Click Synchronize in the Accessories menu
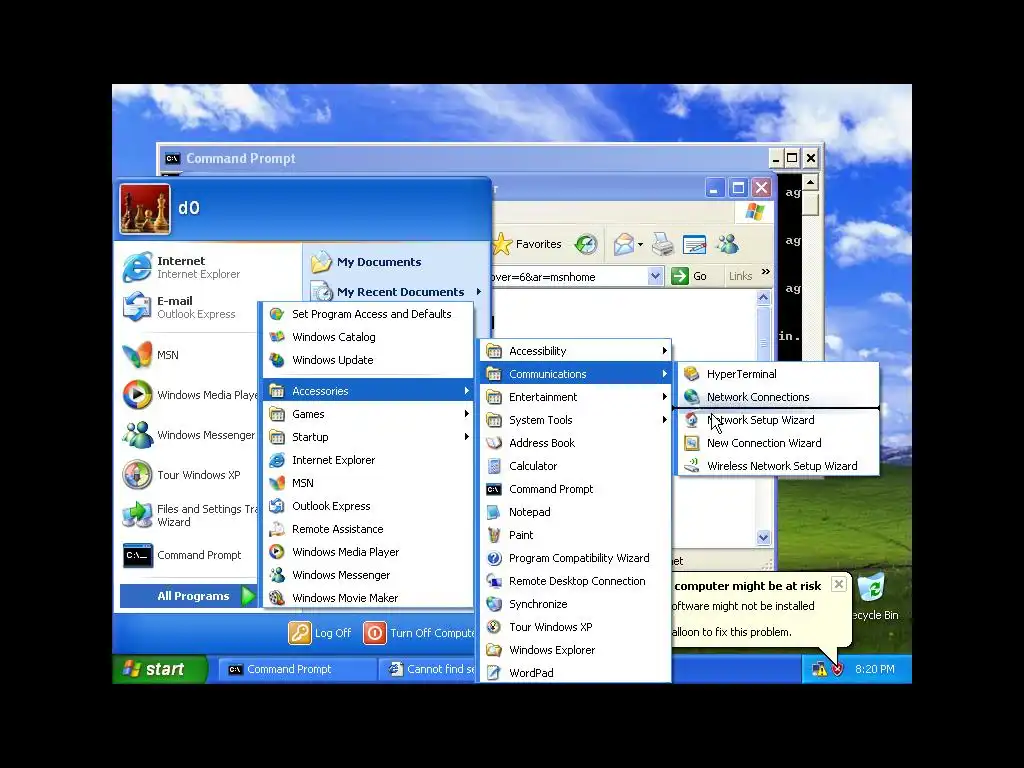The image size is (1024, 768). coord(575,604)
